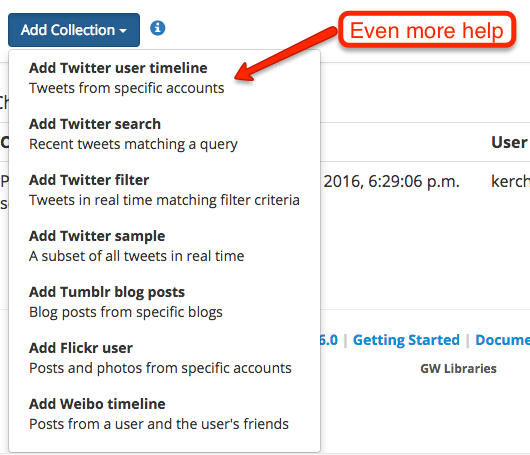Click the caret on Add Collection
Image resolution: width=530 pixels, height=455 pixels.
click(123, 31)
